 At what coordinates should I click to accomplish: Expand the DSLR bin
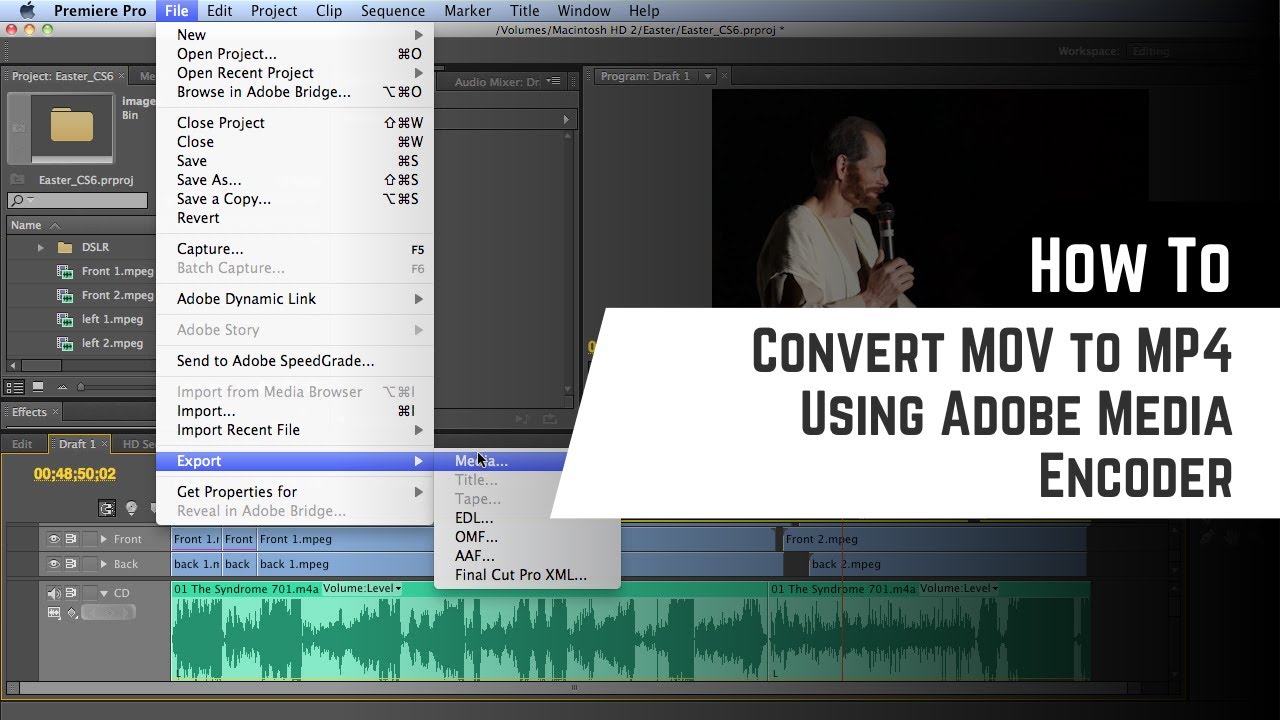(x=41, y=247)
